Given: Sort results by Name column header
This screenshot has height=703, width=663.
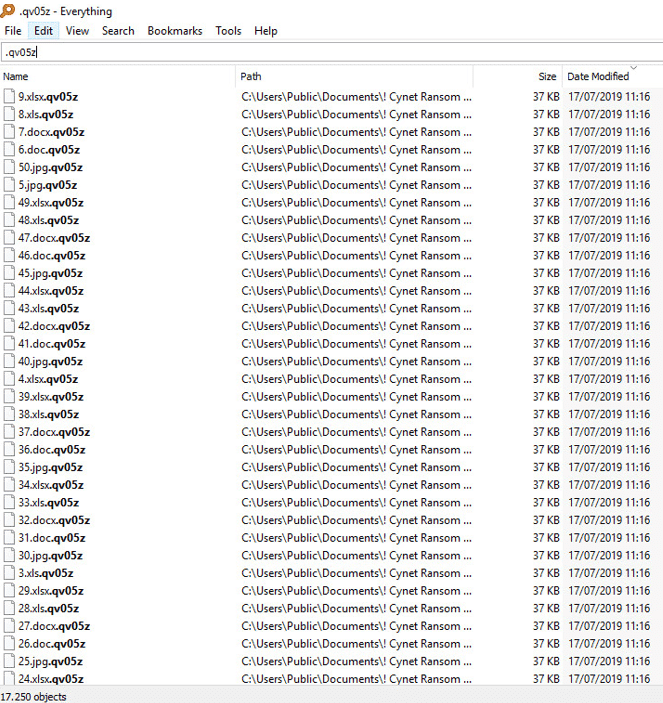Looking at the screenshot, I should coord(117,77).
